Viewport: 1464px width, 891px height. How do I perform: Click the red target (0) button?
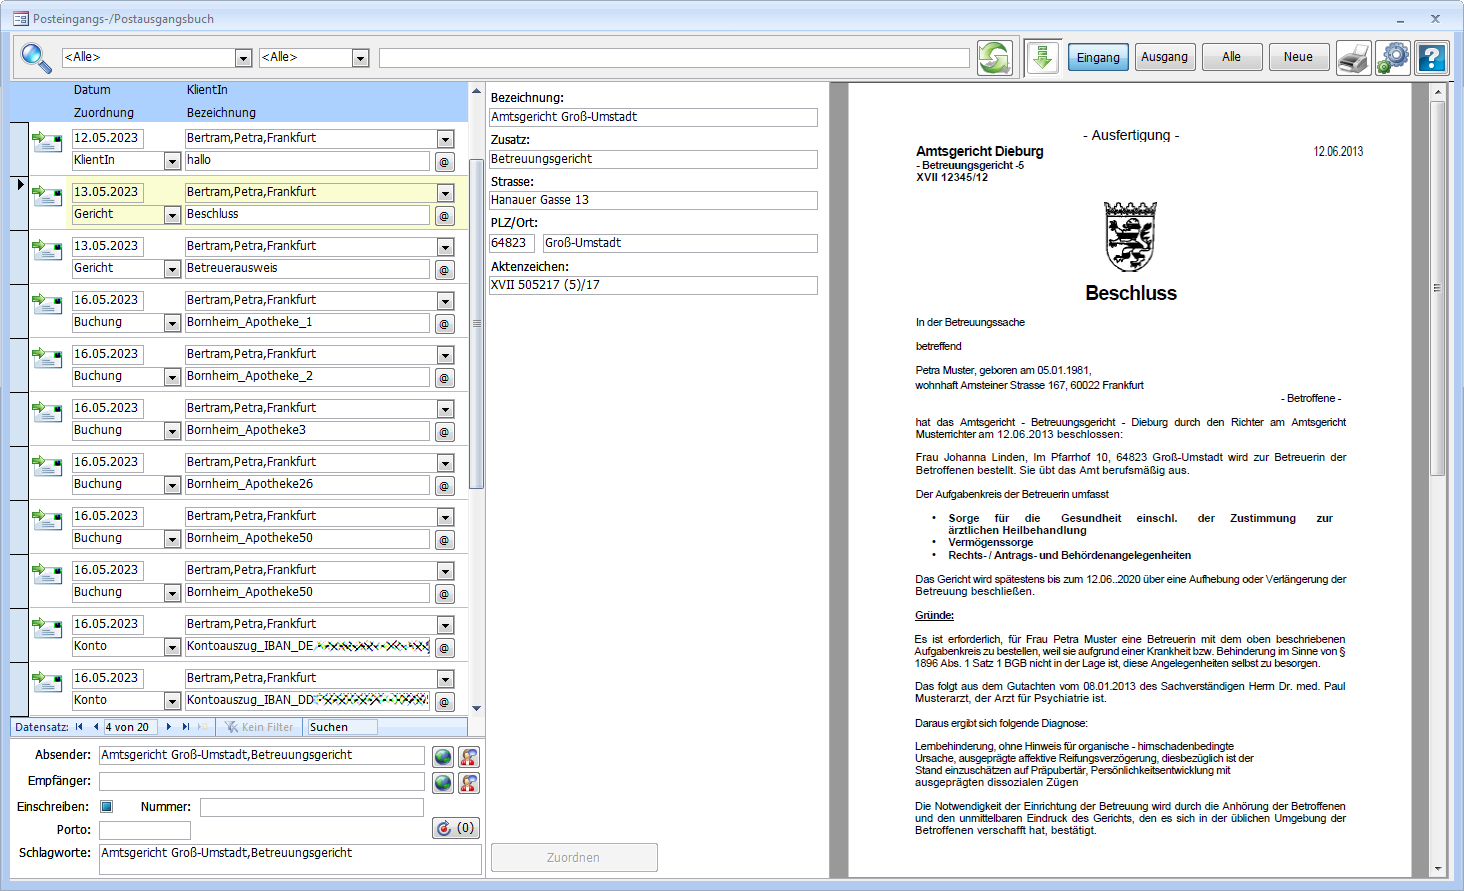coord(456,828)
